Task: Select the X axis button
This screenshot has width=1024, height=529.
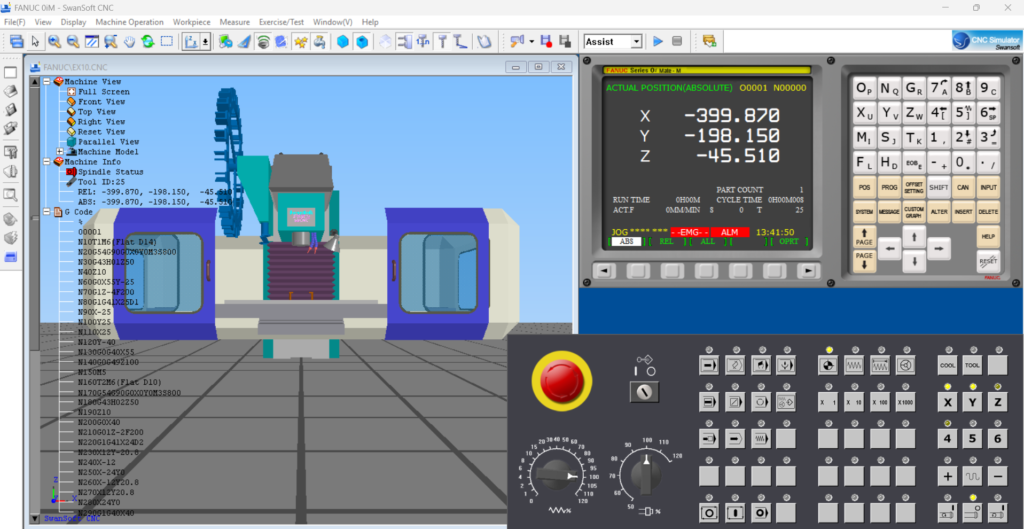Action: 947,402
